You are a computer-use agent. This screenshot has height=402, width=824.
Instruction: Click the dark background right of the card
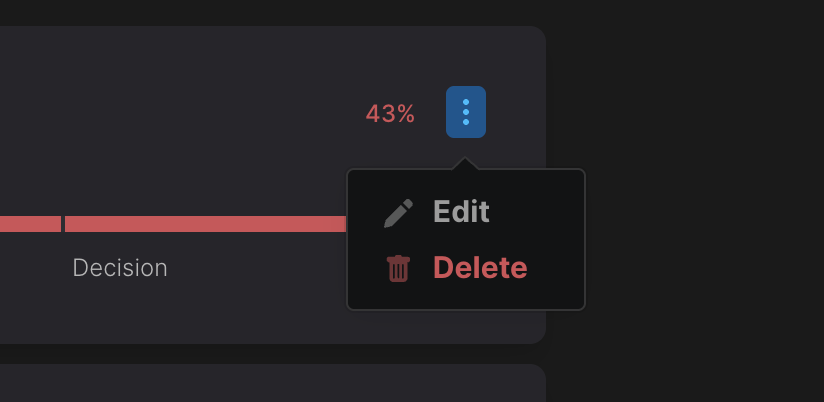(690, 200)
